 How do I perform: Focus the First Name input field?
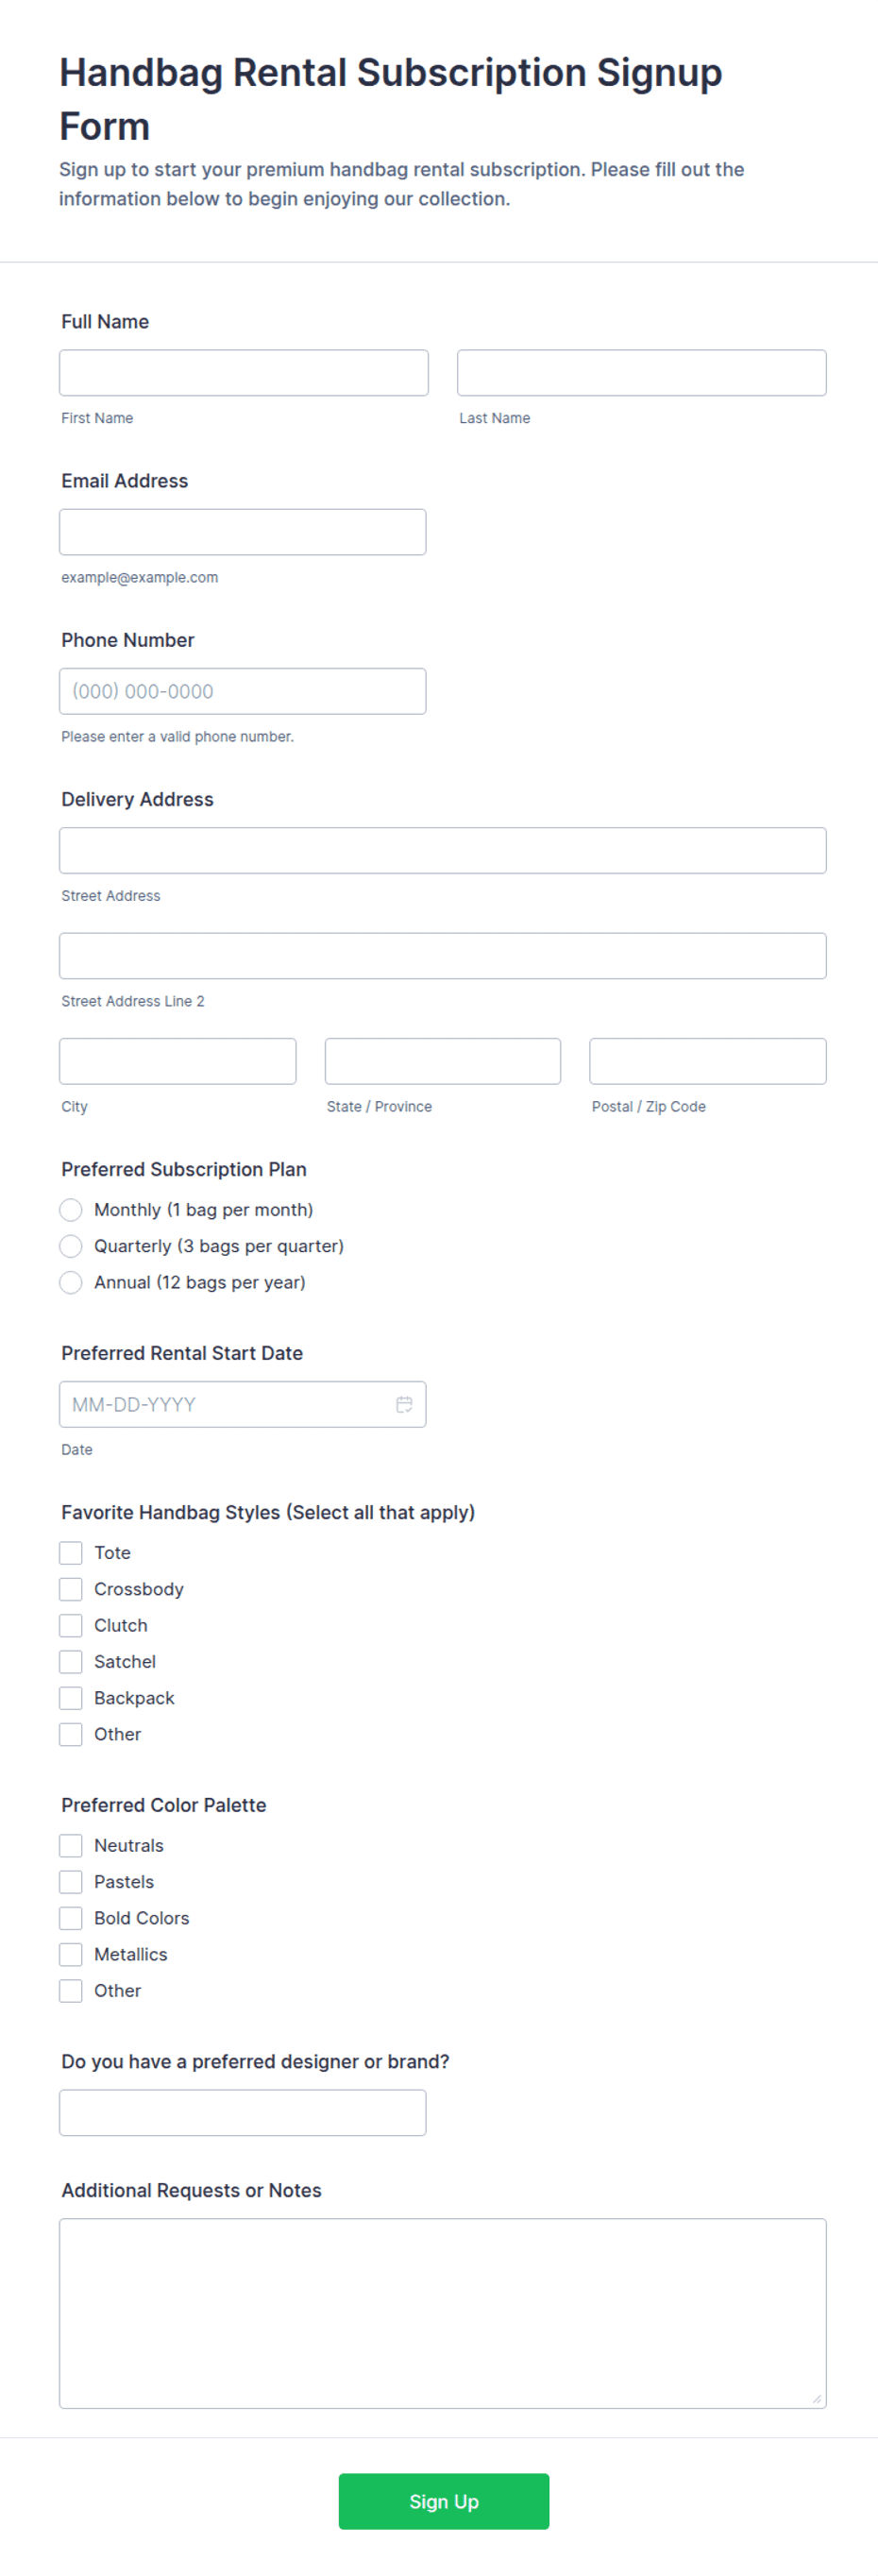[244, 373]
